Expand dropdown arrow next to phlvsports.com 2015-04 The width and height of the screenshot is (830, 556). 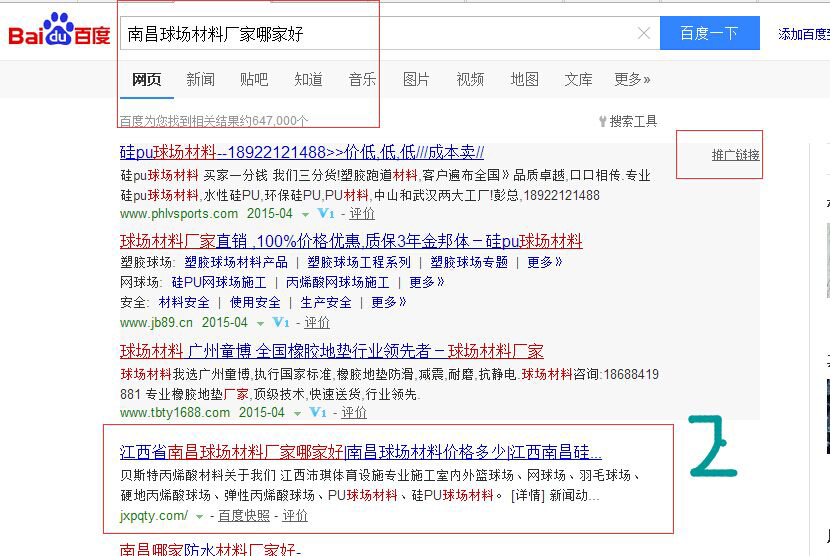[305, 214]
